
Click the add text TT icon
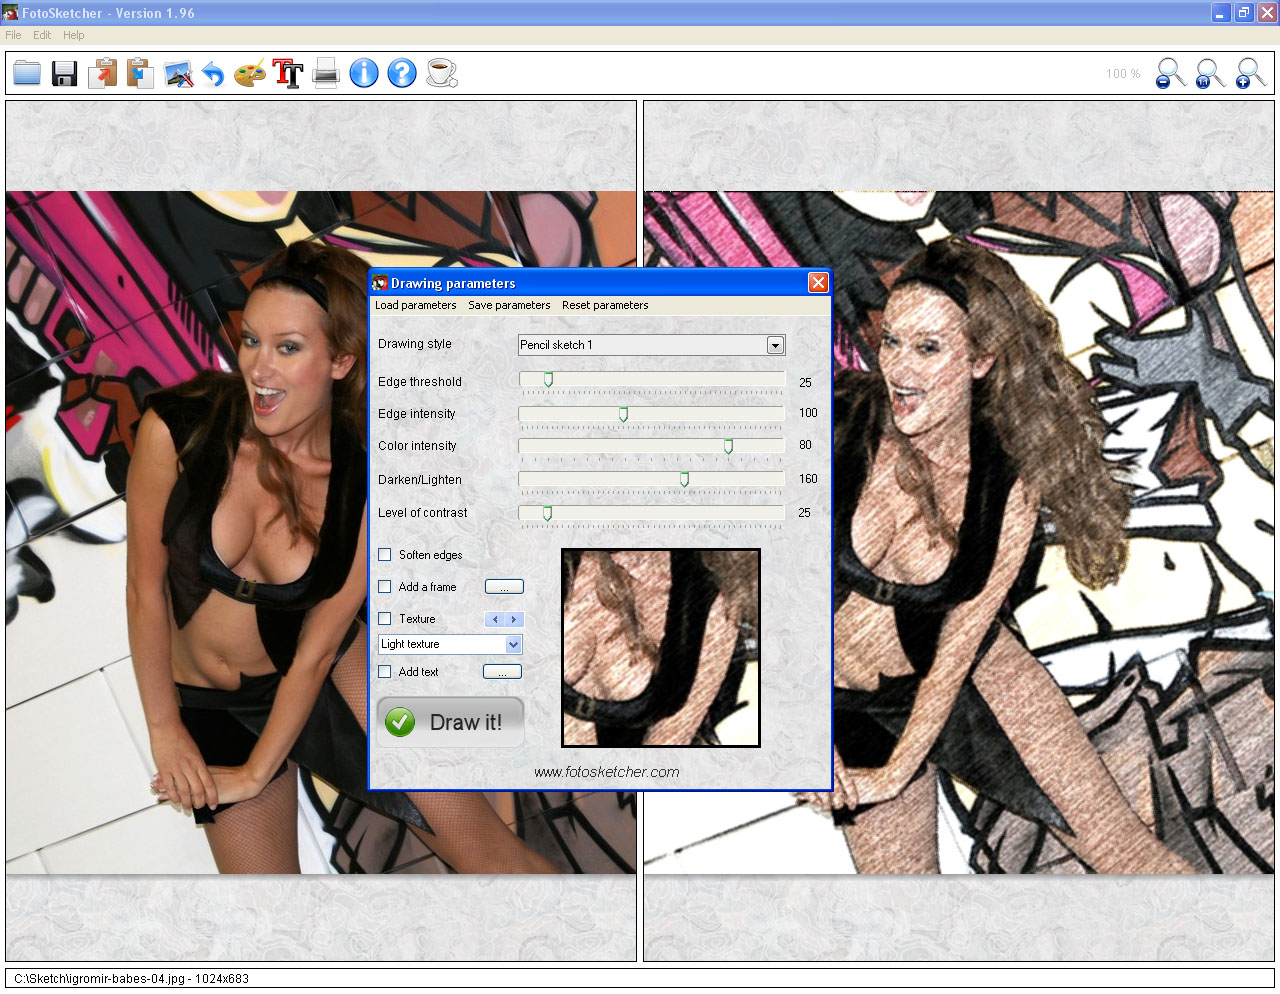pos(288,74)
